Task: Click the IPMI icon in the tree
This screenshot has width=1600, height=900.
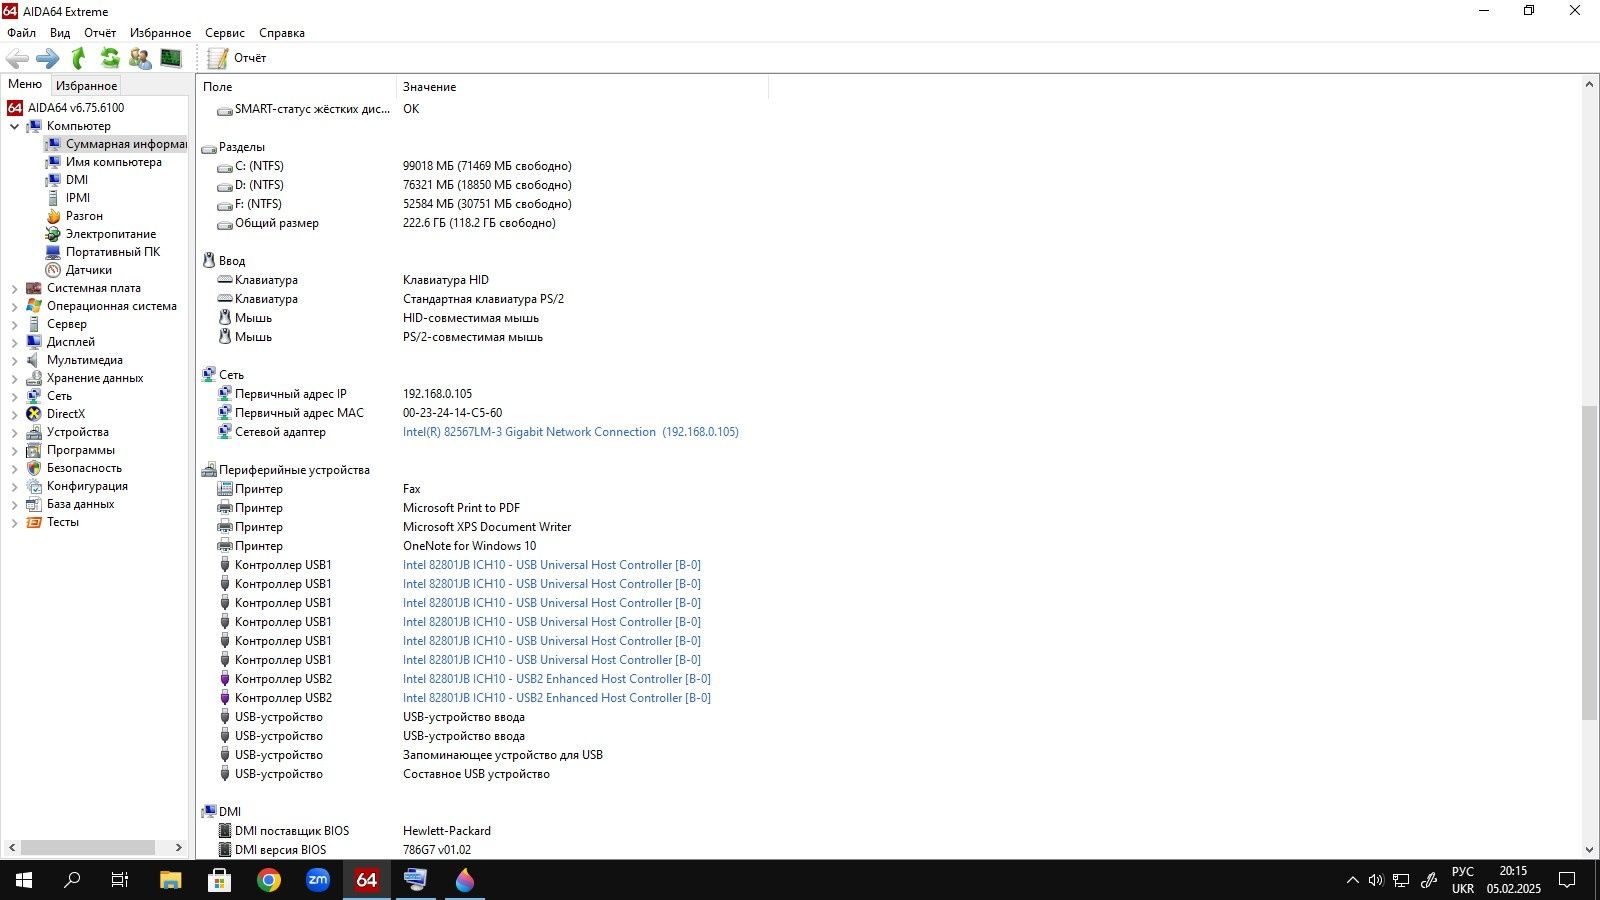Action: 53,198
